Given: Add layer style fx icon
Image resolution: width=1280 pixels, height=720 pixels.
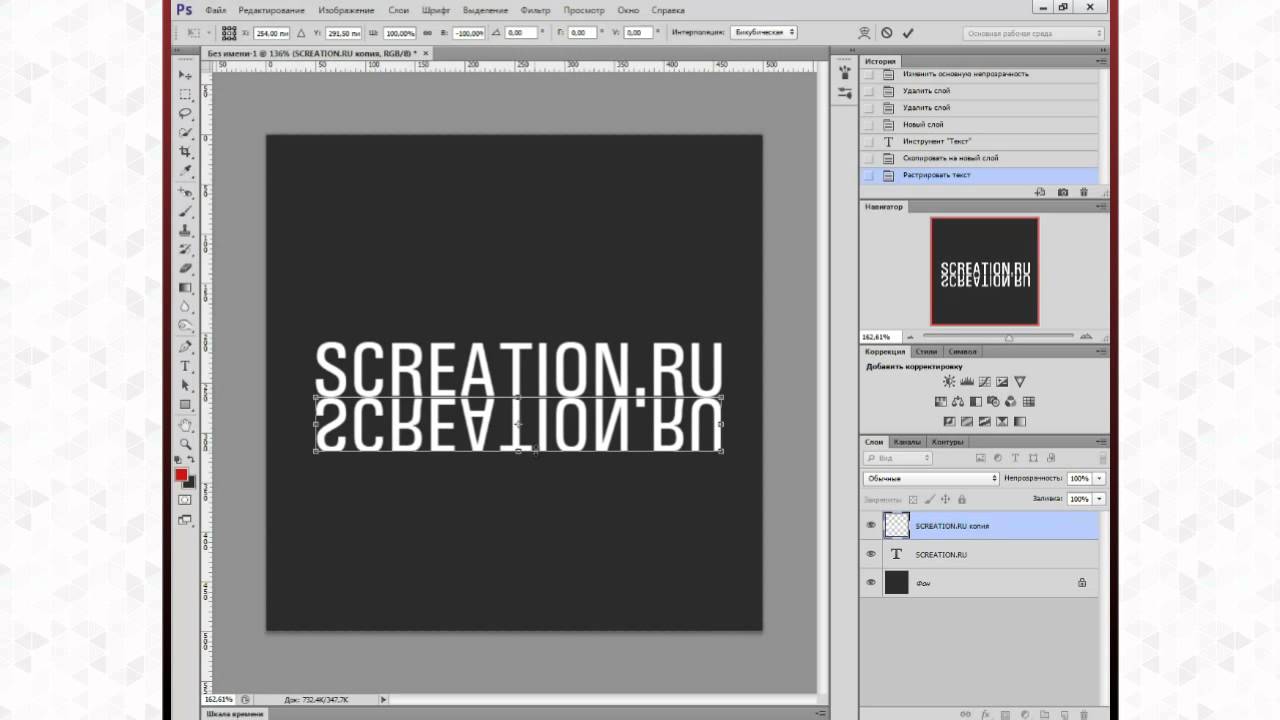Looking at the screenshot, I should [985, 714].
